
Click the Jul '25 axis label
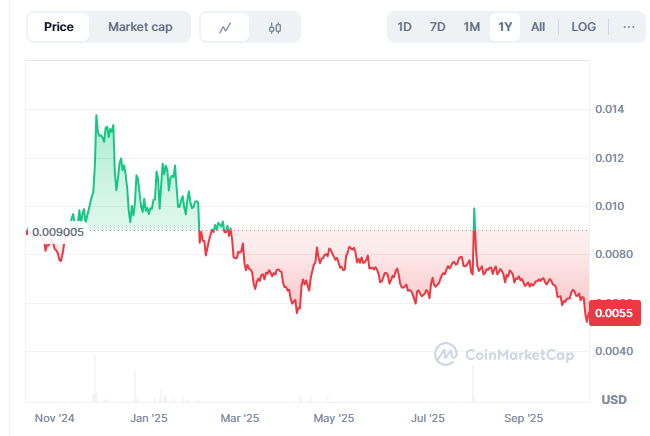(428, 417)
